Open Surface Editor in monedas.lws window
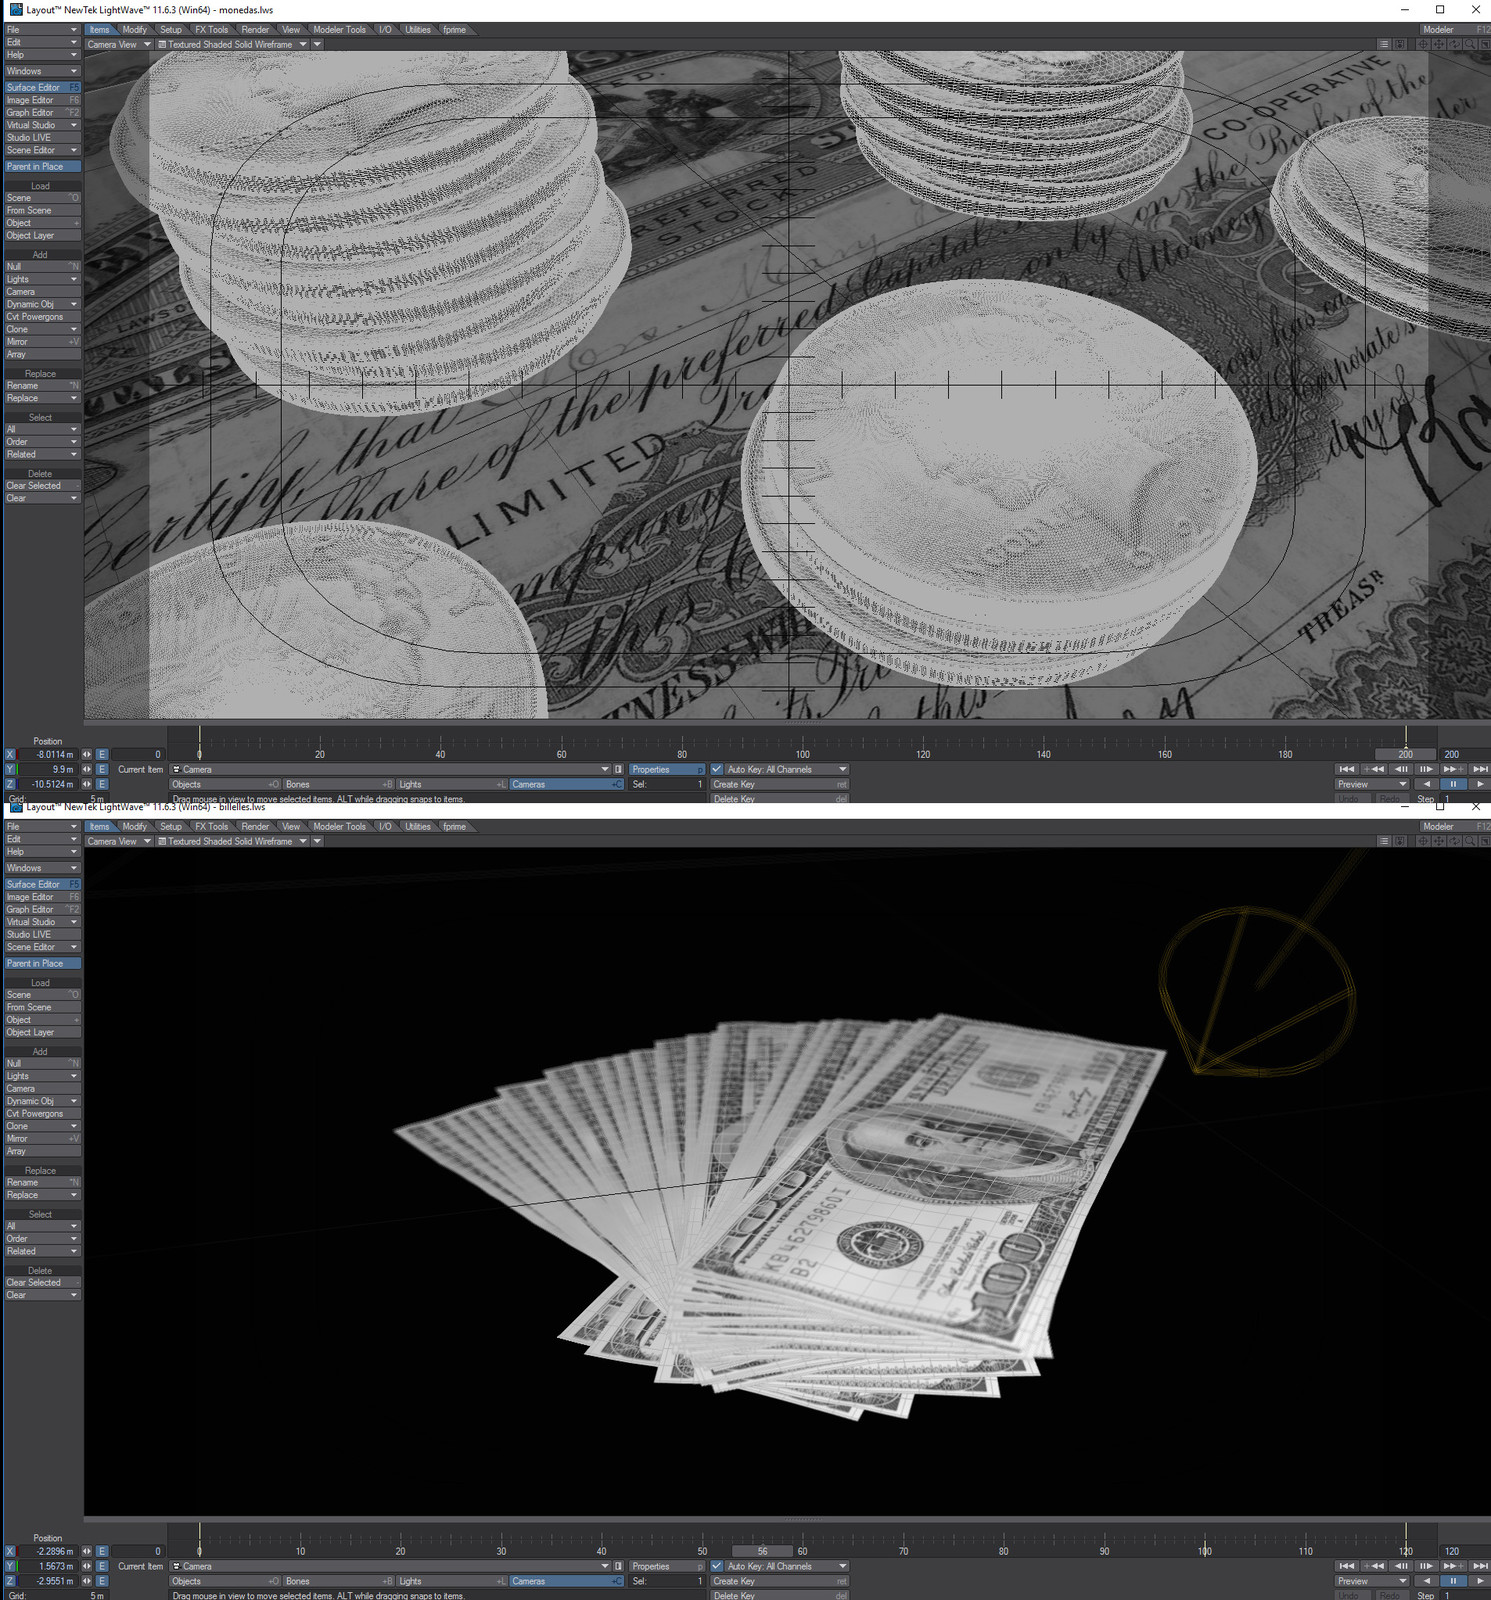Viewport: 1491px width, 1600px height. [41, 87]
